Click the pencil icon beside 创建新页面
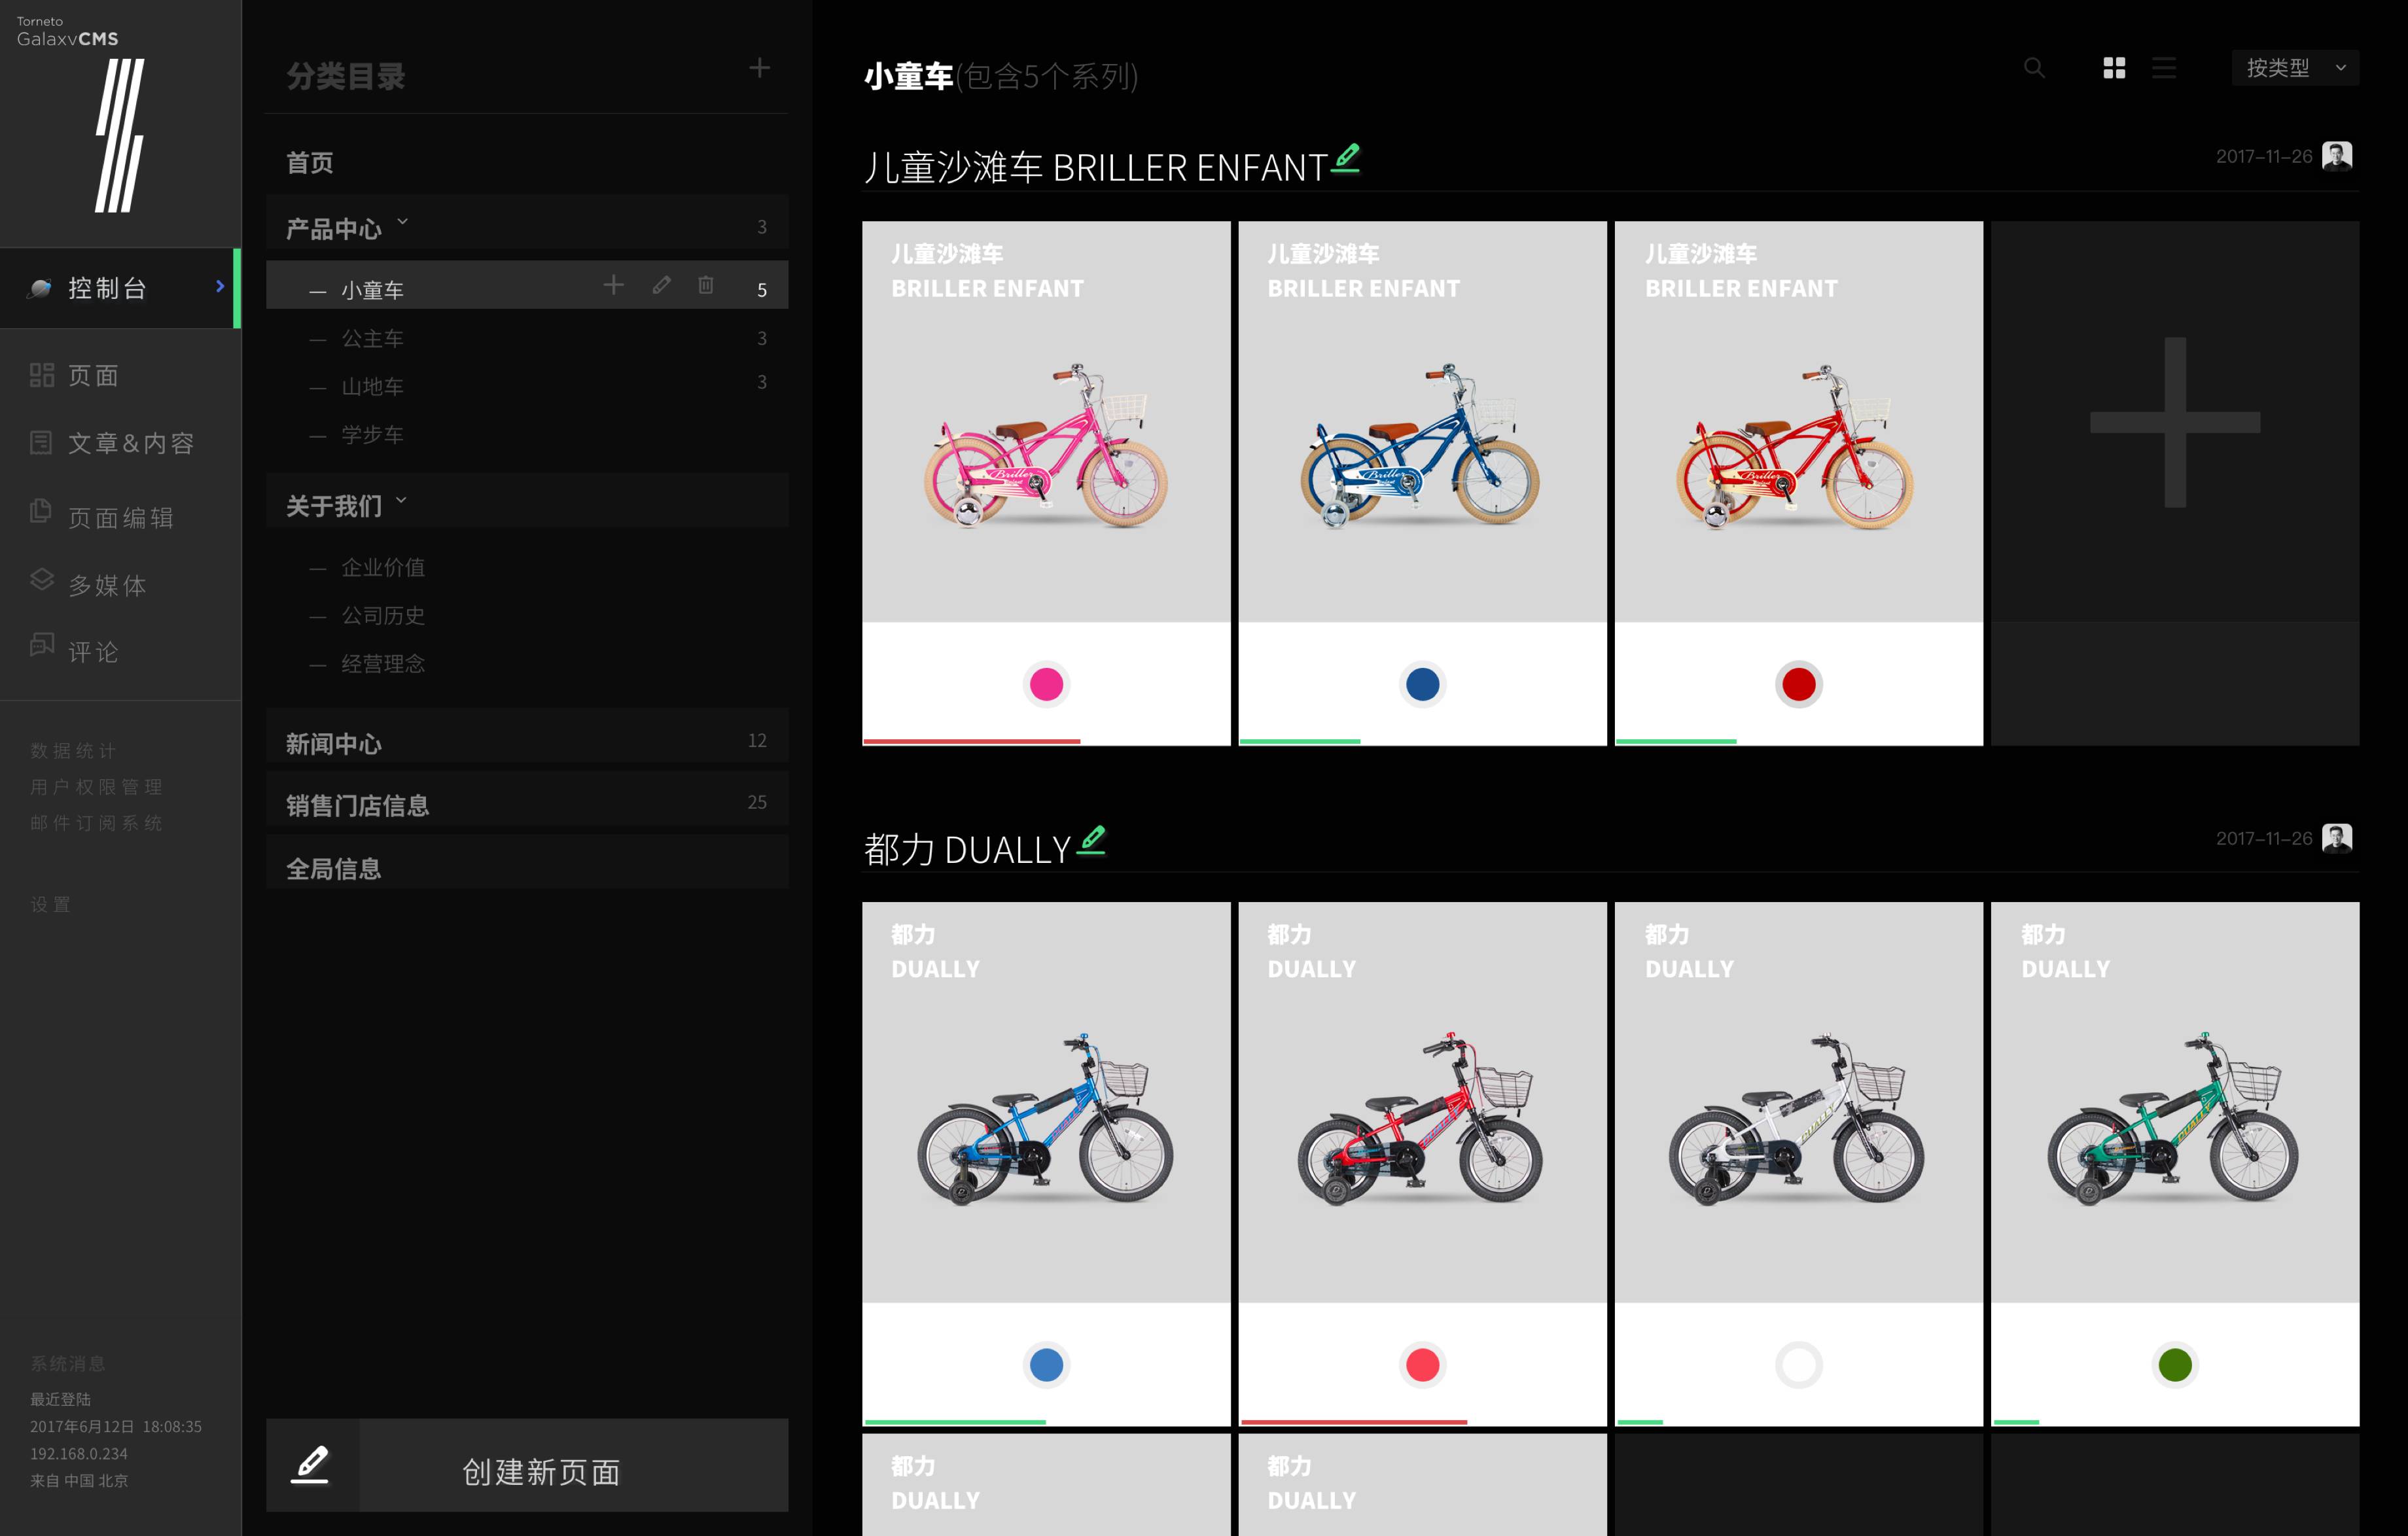The height and width of the screenshot is (1536, 2408). pyautogui.click(x=311, y=1465)
